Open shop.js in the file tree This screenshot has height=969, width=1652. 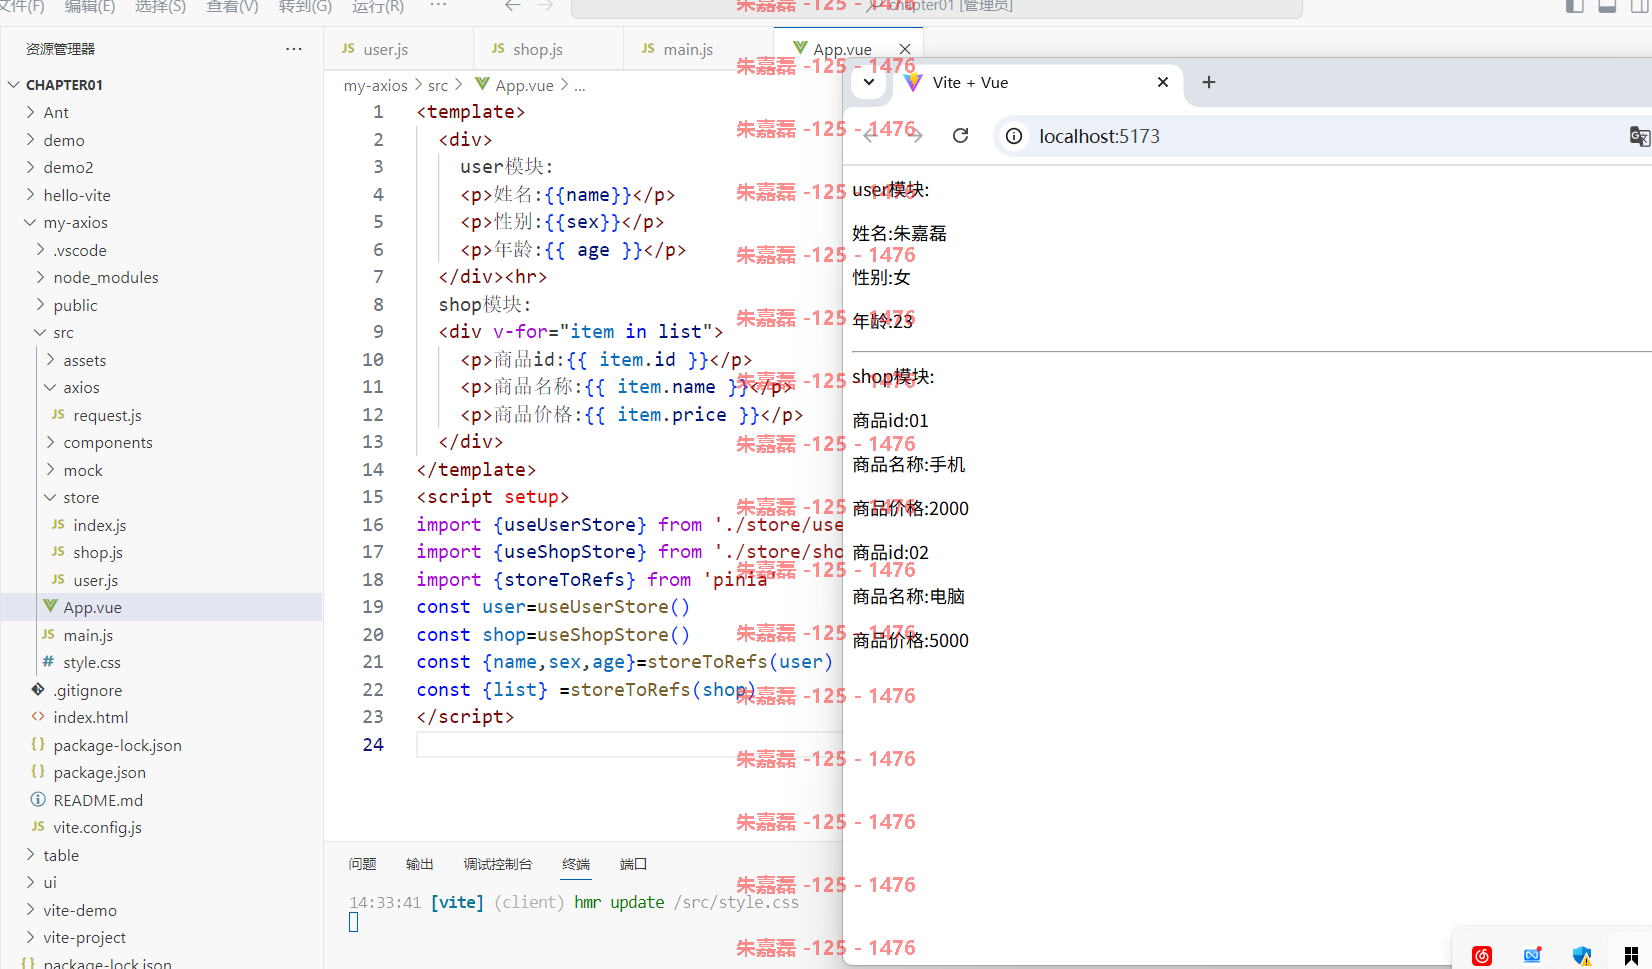click(97, 552)
